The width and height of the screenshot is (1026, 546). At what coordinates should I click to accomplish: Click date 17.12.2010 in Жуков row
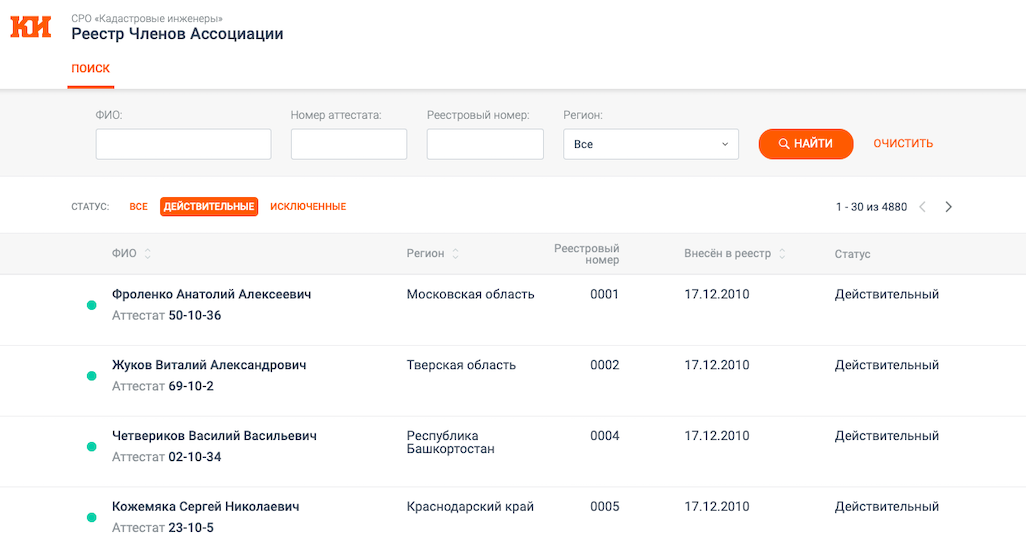pos(716,365)
